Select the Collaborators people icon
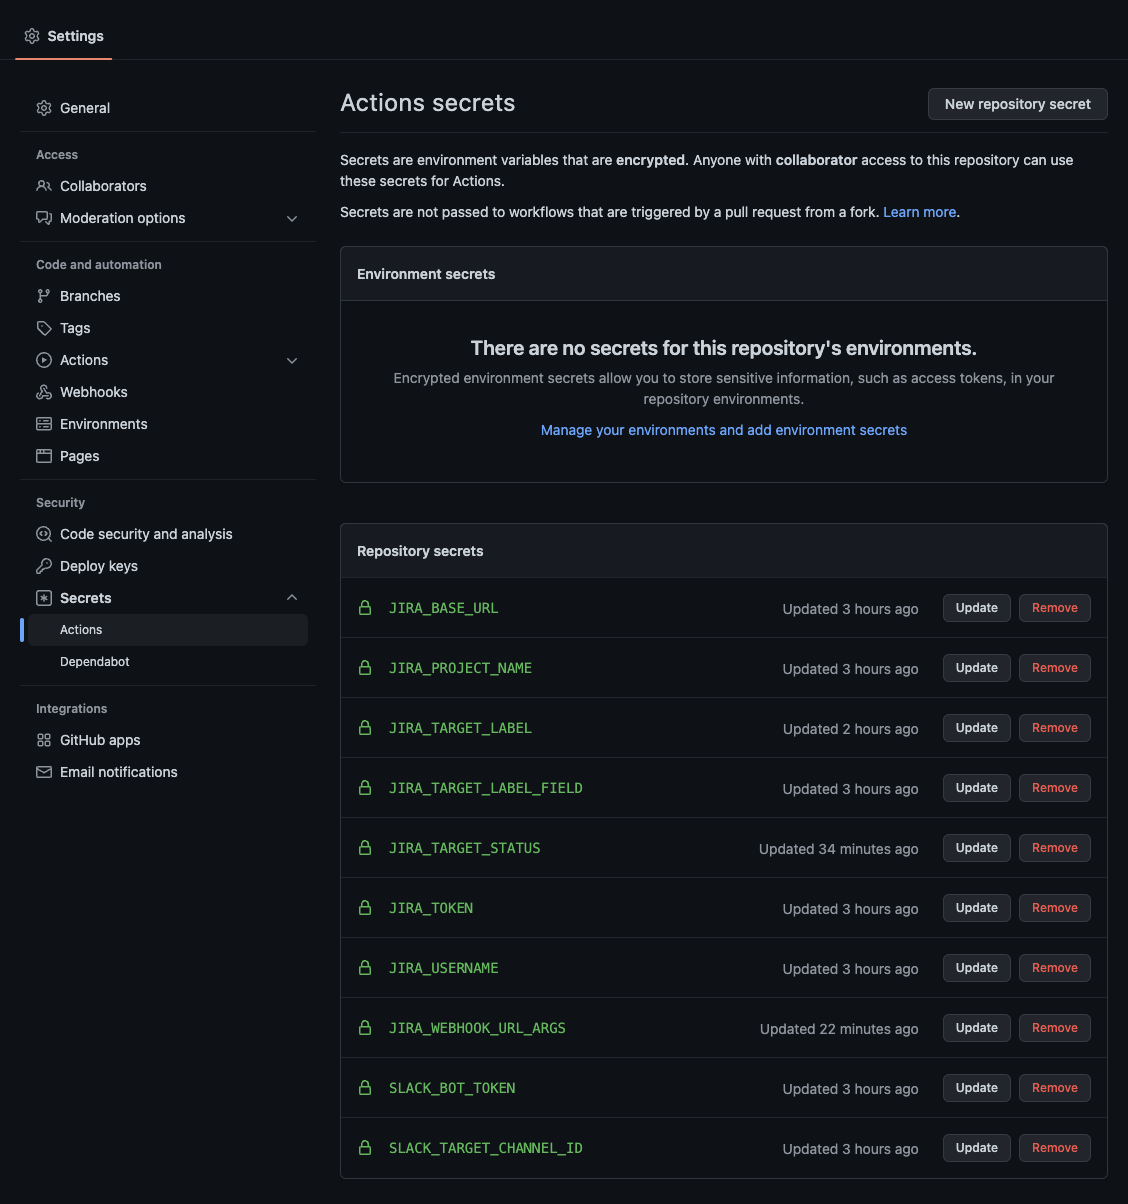Viewport: 1128px width, 1204px height. (x=44, y=186)
